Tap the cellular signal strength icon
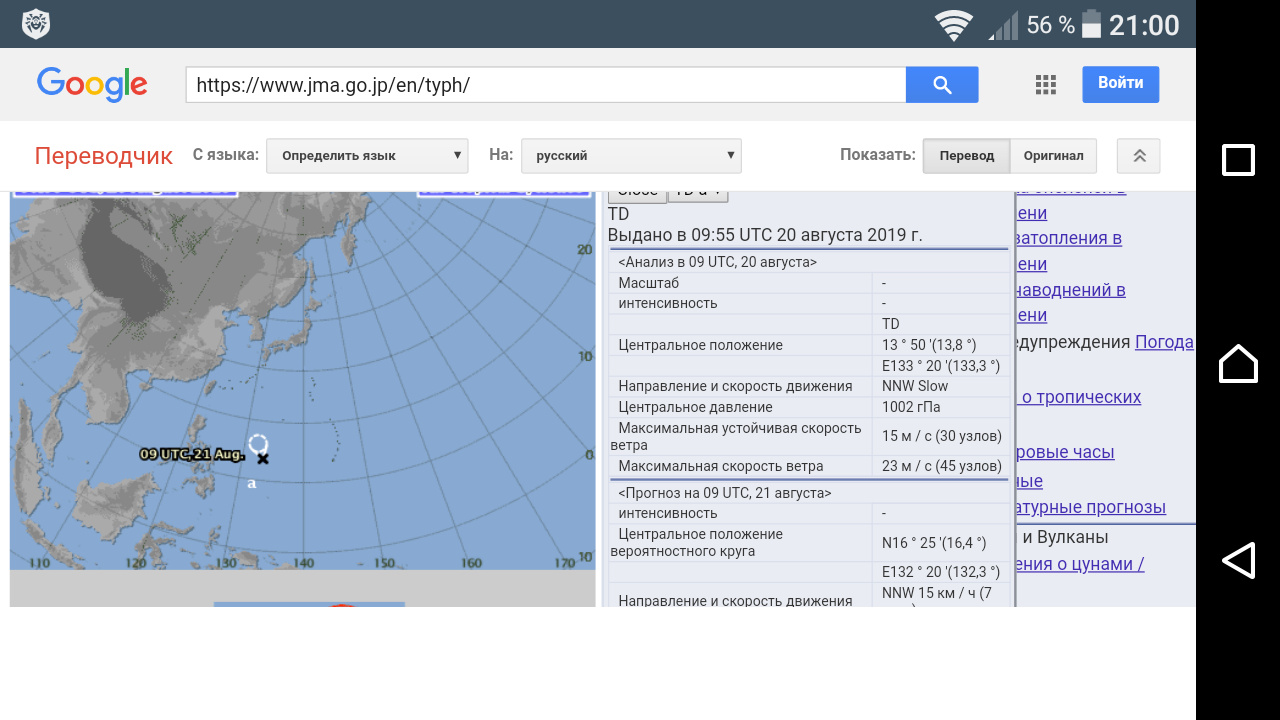Screen dimensions: 1280x720 pos(1003,25)
